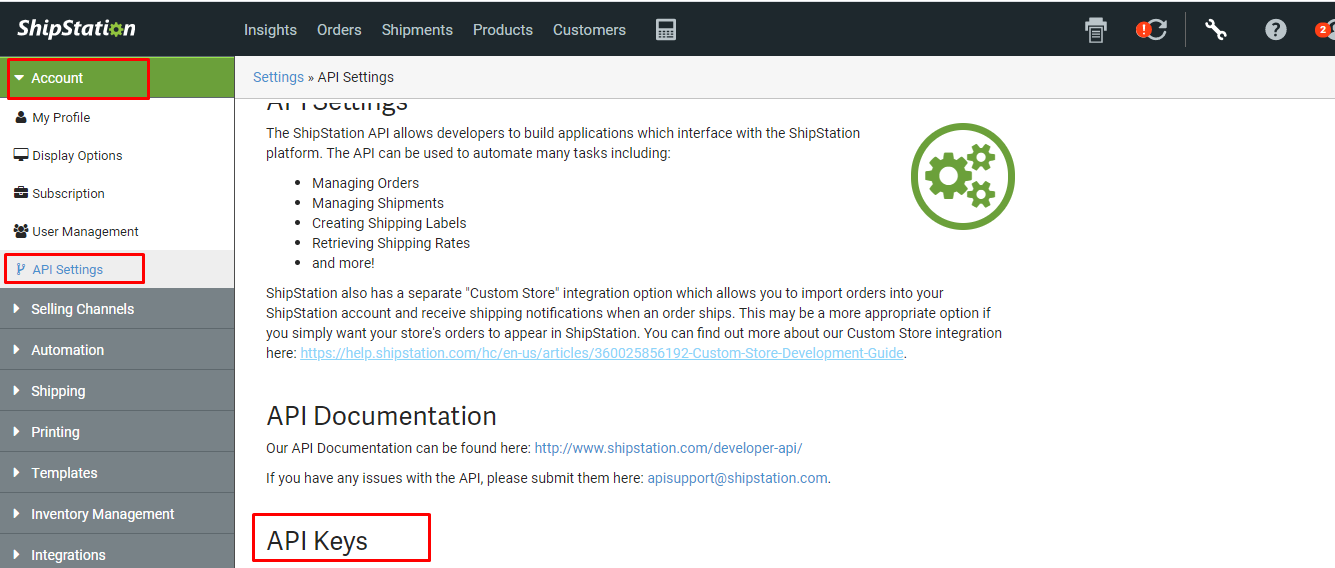
Task: Open the Insights menu
Action: click(x=270, y=30)
